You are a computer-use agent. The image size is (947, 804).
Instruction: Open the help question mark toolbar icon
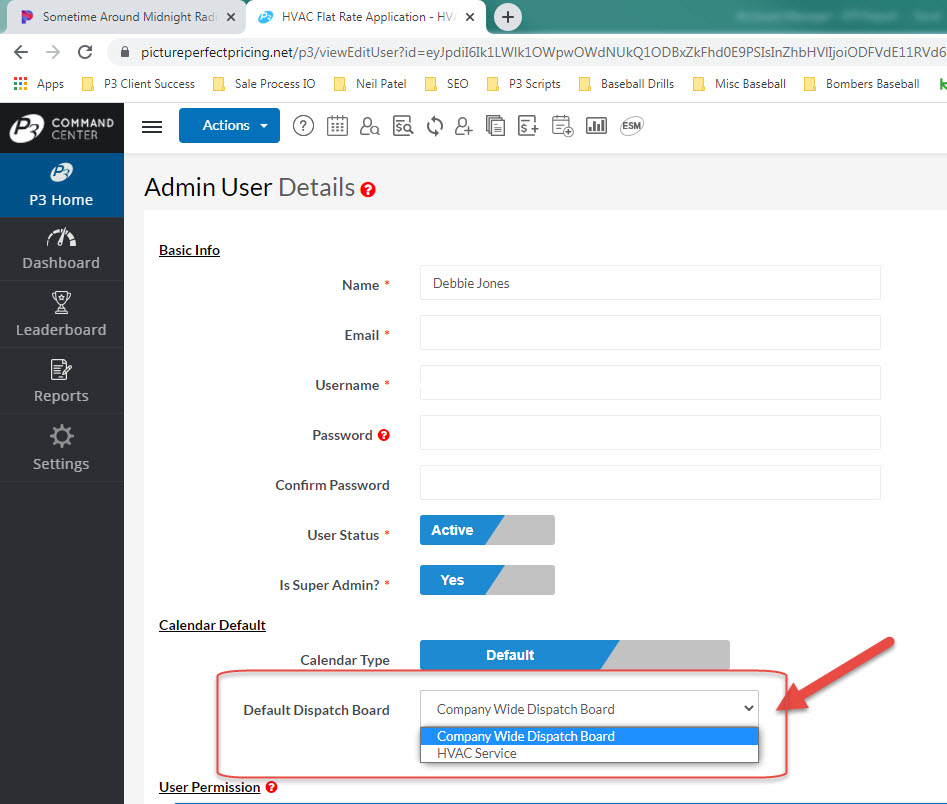pos(303,126)
